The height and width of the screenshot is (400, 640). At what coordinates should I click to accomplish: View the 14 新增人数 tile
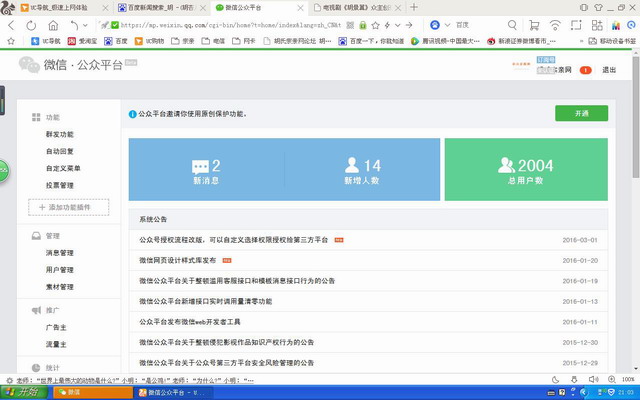pos(362,169)
